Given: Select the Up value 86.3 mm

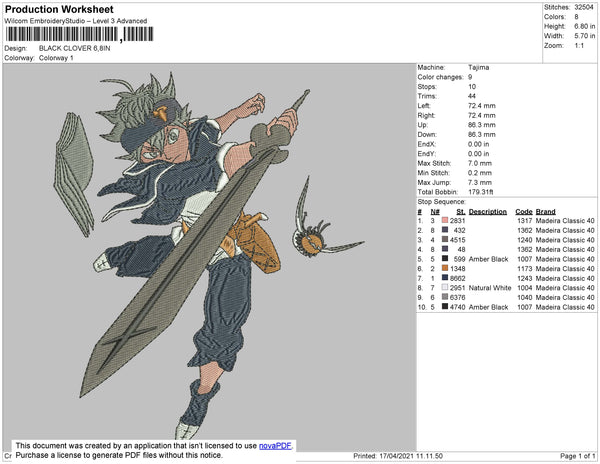Looking at the screenshot, I should [482, 125].
